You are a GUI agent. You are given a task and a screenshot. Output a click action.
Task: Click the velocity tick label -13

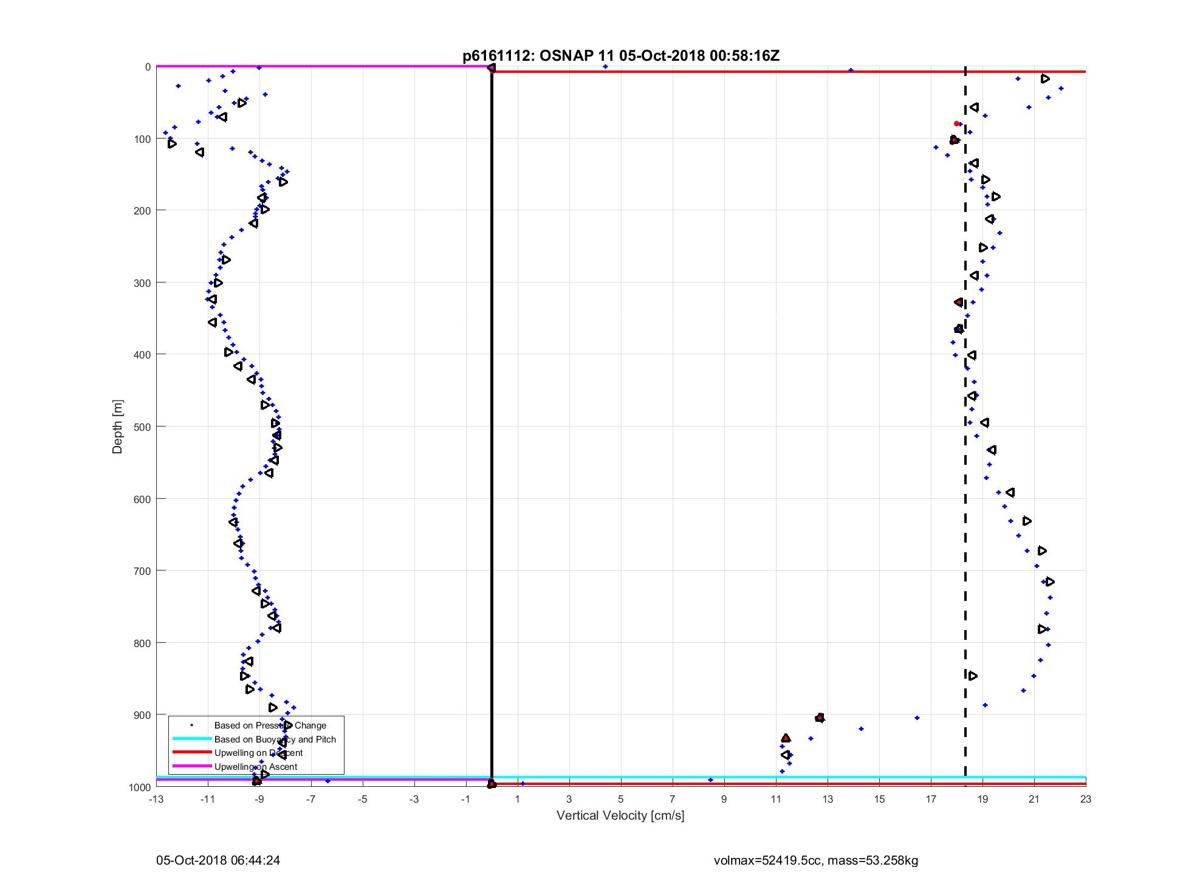[156, 800]
